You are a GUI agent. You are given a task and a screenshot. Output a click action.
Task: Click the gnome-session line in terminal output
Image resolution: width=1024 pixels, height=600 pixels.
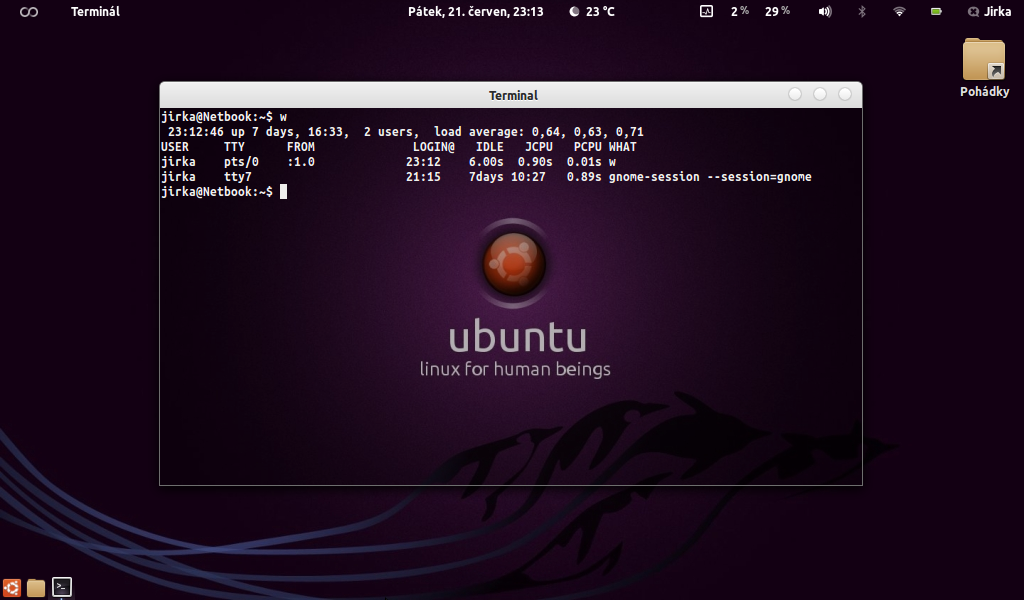pyautogui.click(x=486, y=177)
